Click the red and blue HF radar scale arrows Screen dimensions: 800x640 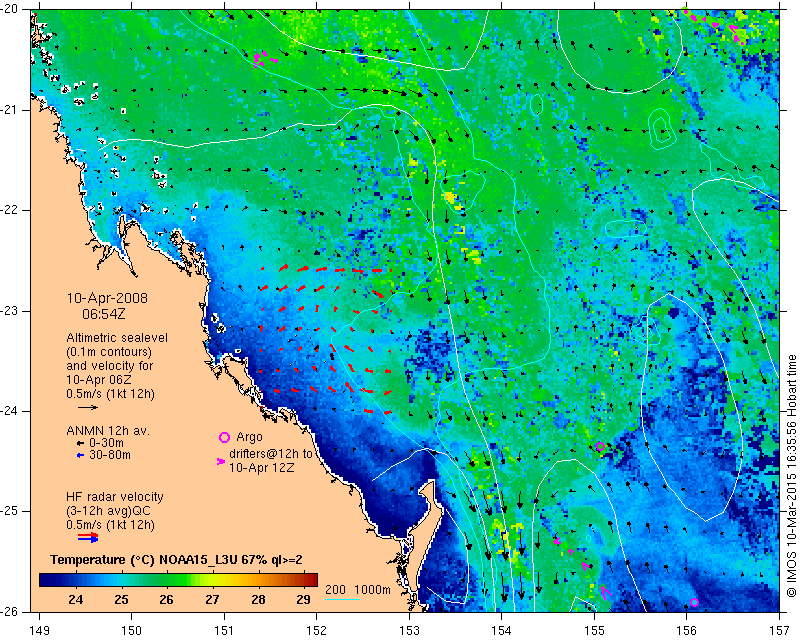(88, 537)
